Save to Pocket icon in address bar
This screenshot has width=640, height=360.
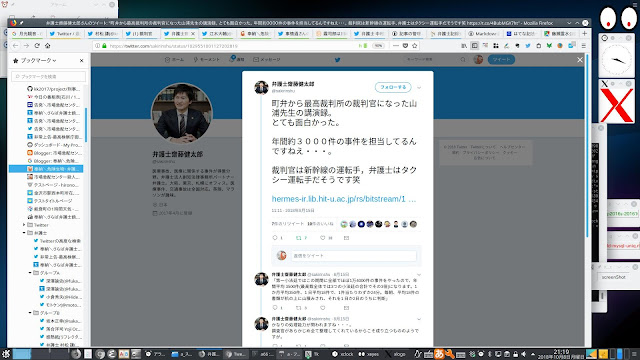point(405,46)
